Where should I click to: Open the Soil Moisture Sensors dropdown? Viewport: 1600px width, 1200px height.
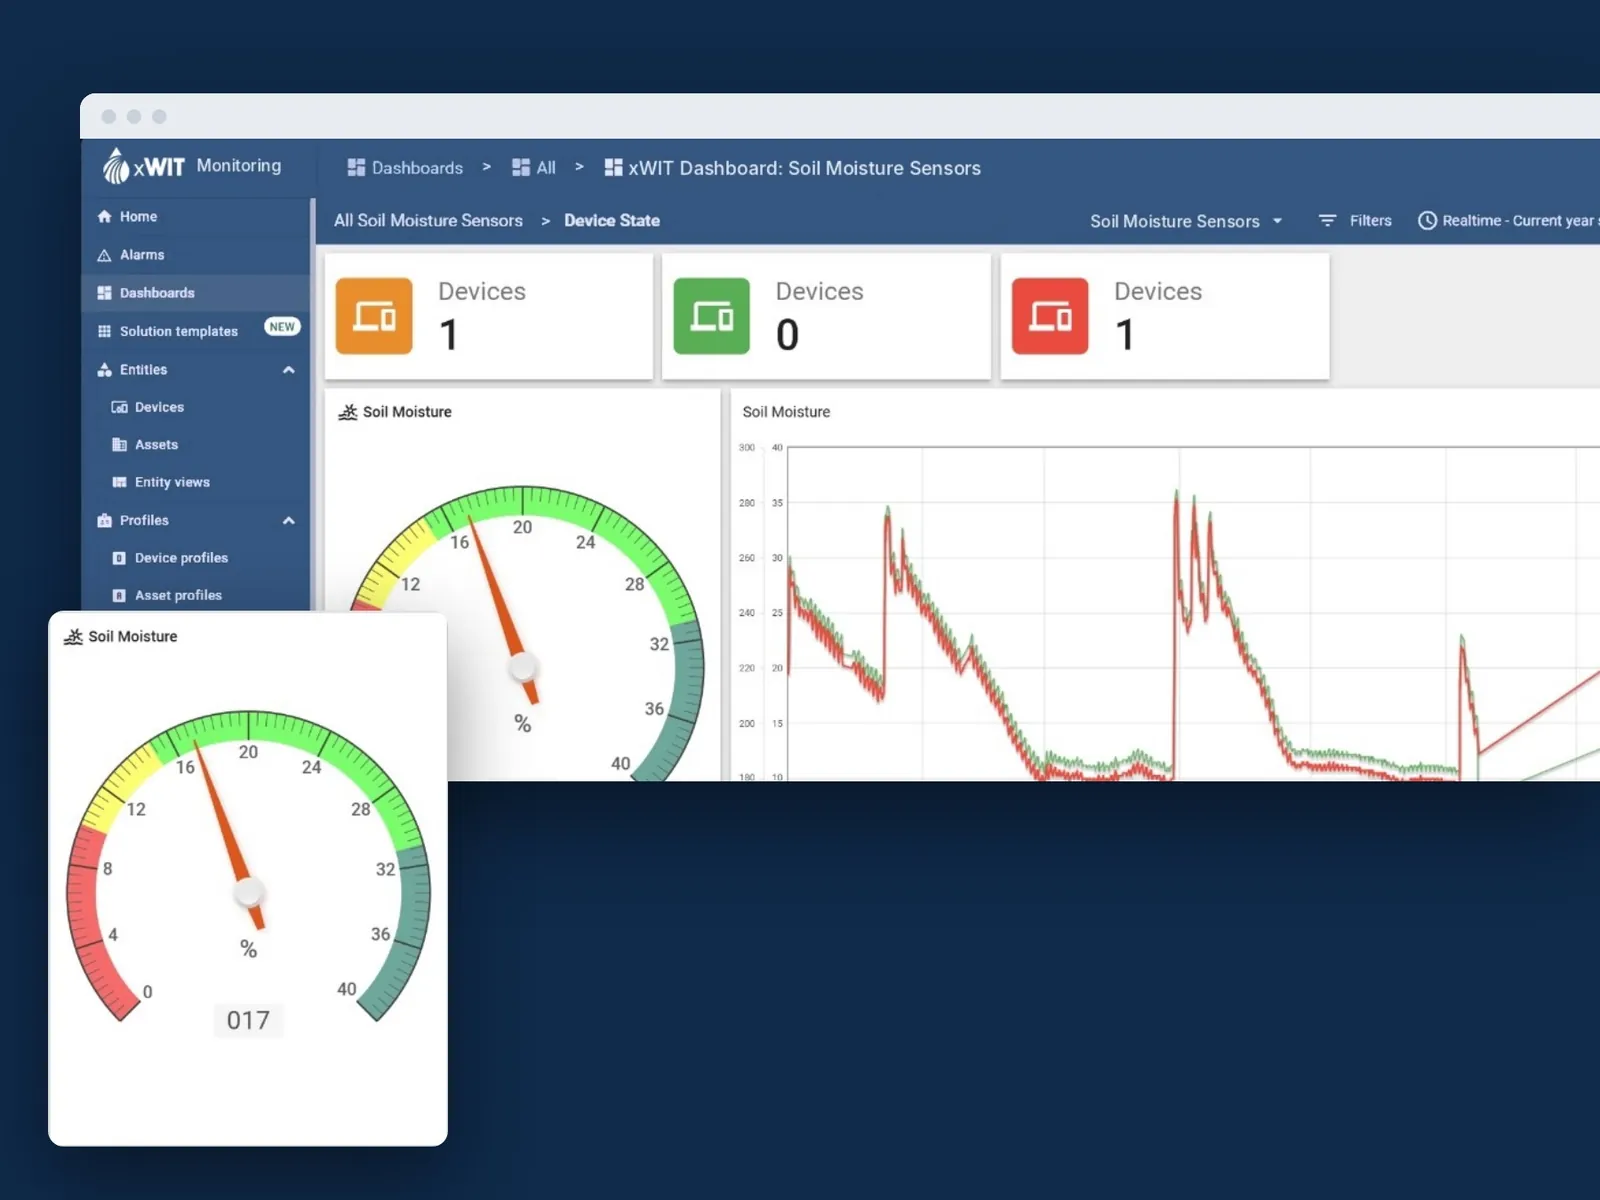(1186, 221)
